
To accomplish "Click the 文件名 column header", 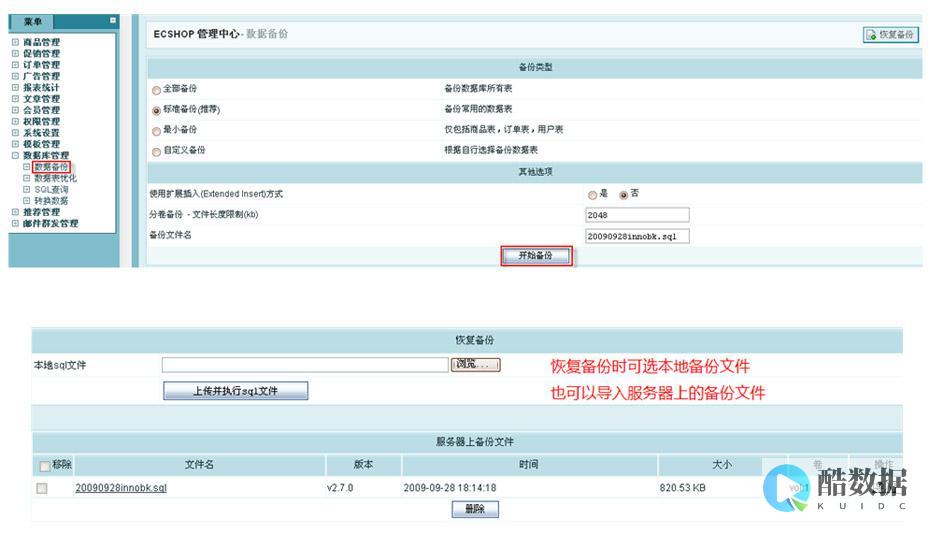I will click(x=199, y=465).
